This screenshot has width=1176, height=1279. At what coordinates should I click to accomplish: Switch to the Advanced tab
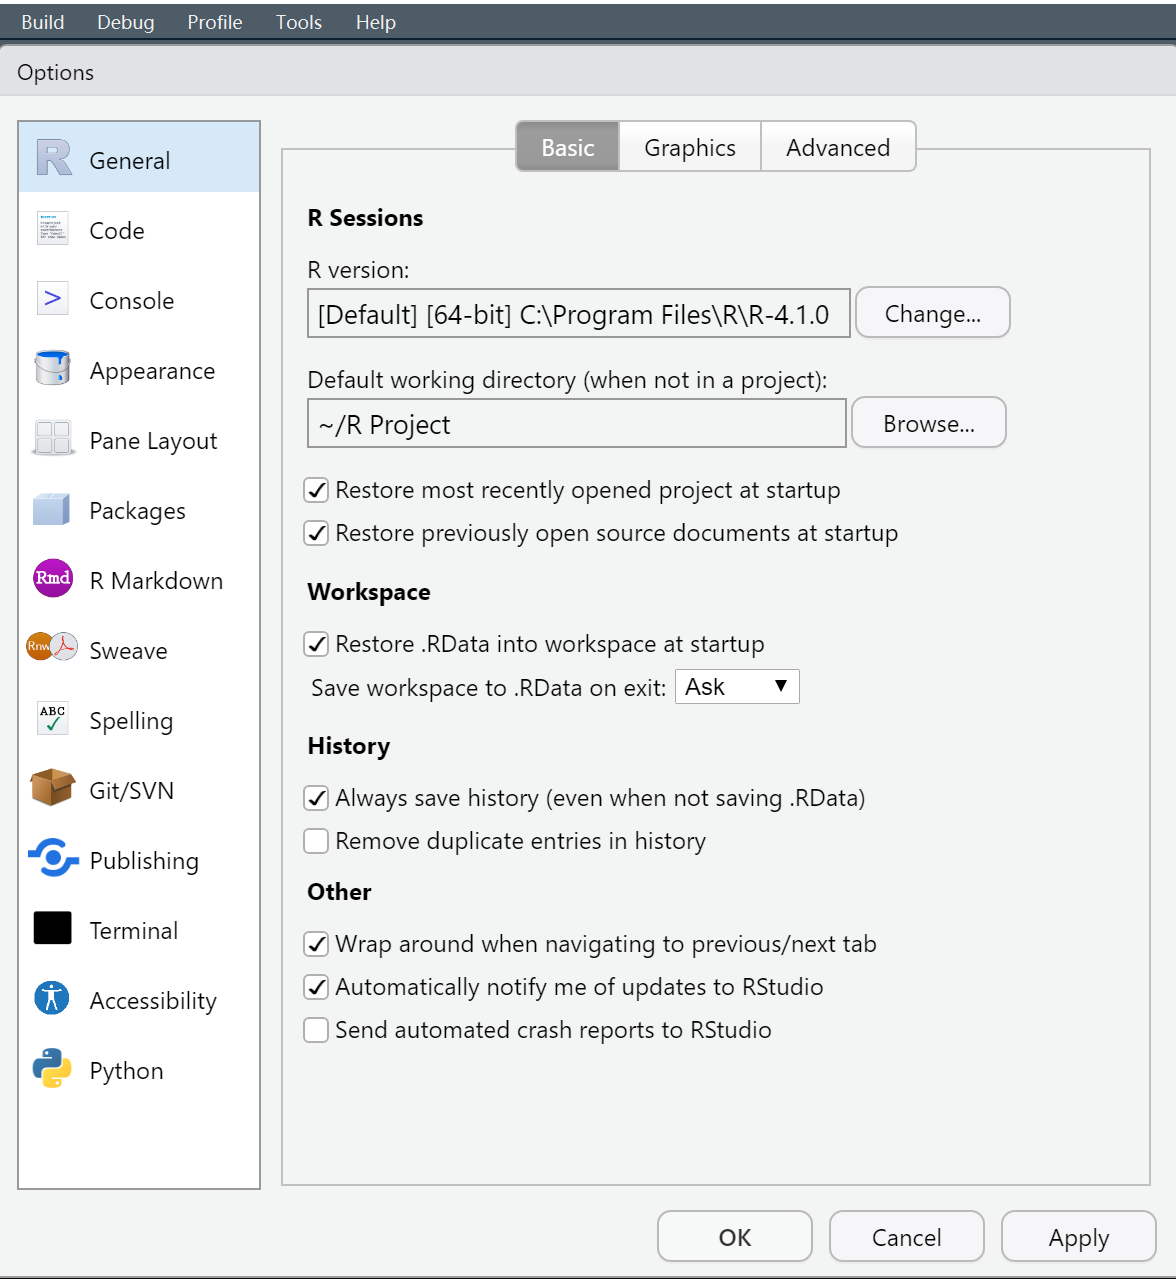[838, 148]
